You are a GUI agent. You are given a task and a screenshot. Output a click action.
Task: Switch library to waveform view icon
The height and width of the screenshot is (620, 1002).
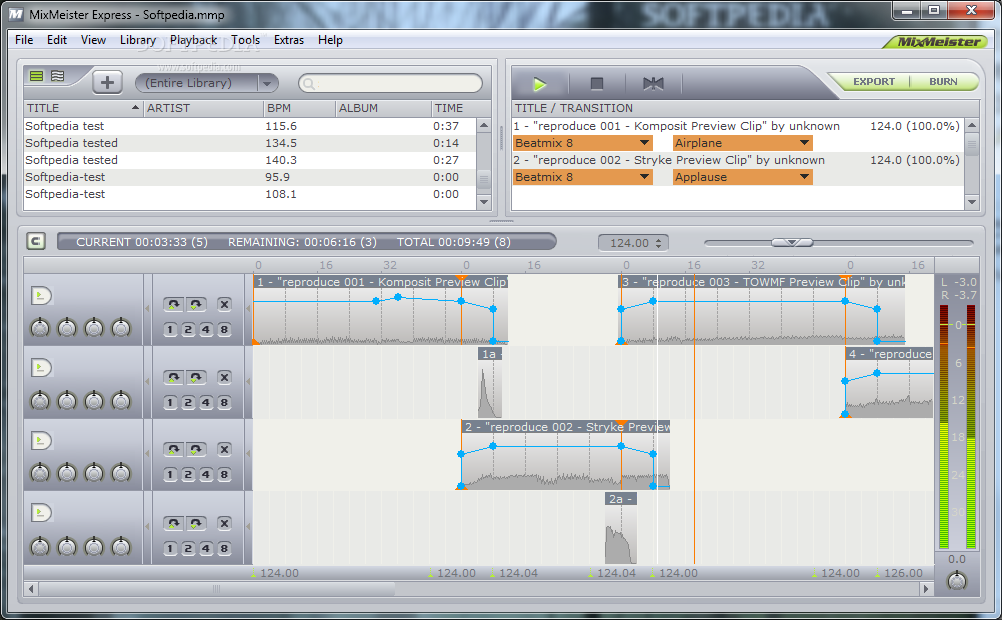58,76
